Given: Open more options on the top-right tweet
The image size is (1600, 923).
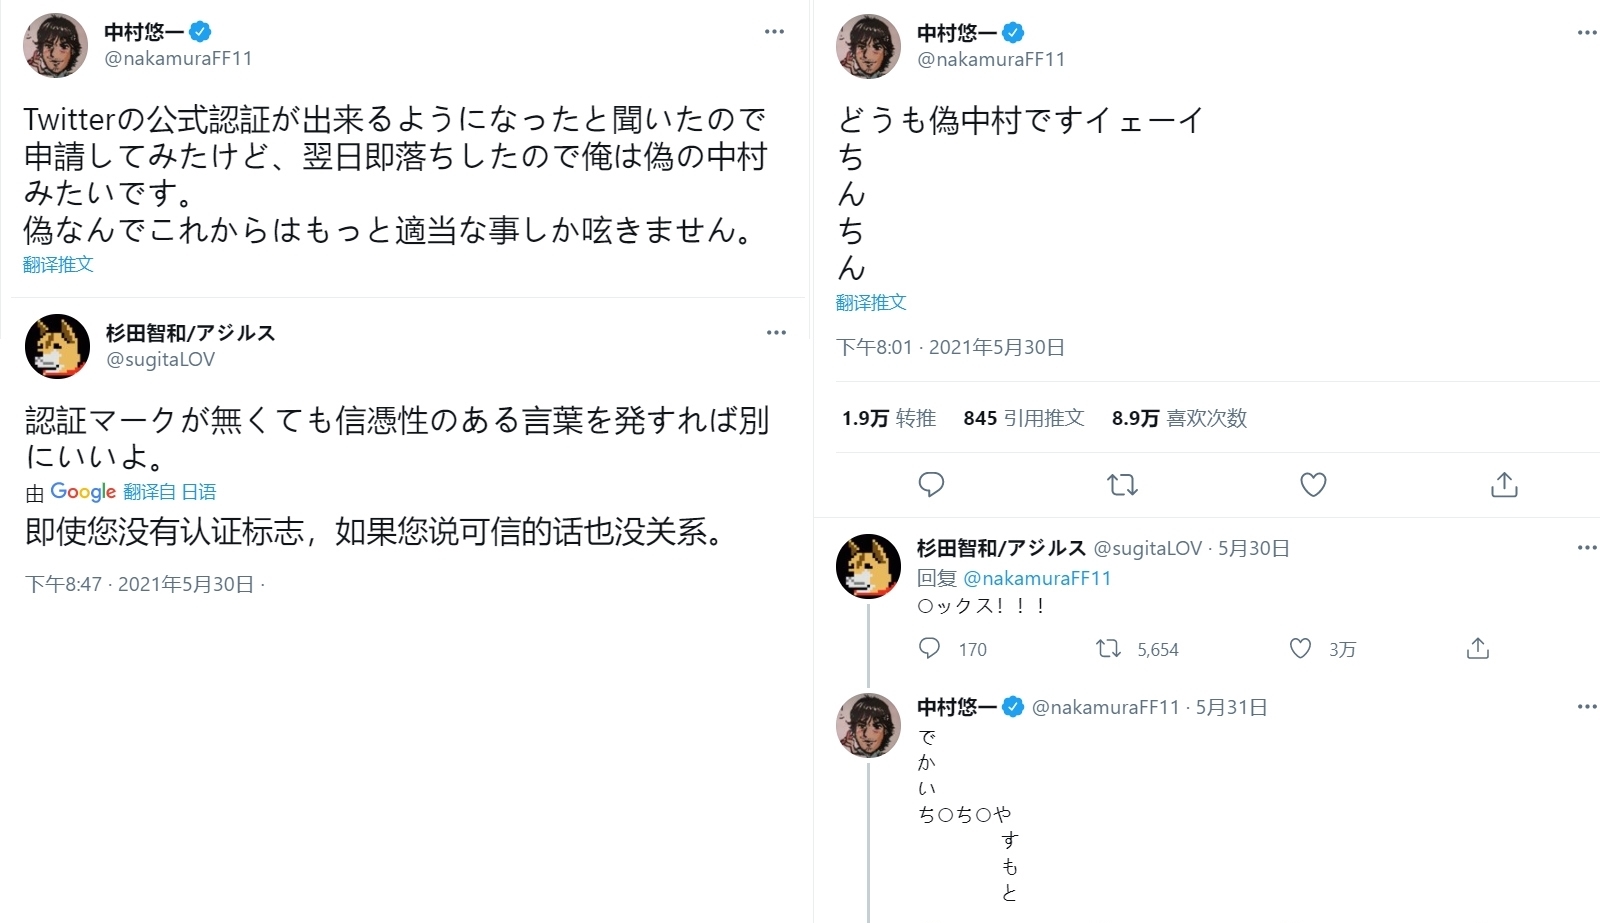Looking at the screenshot, I should coord(1587,33).
